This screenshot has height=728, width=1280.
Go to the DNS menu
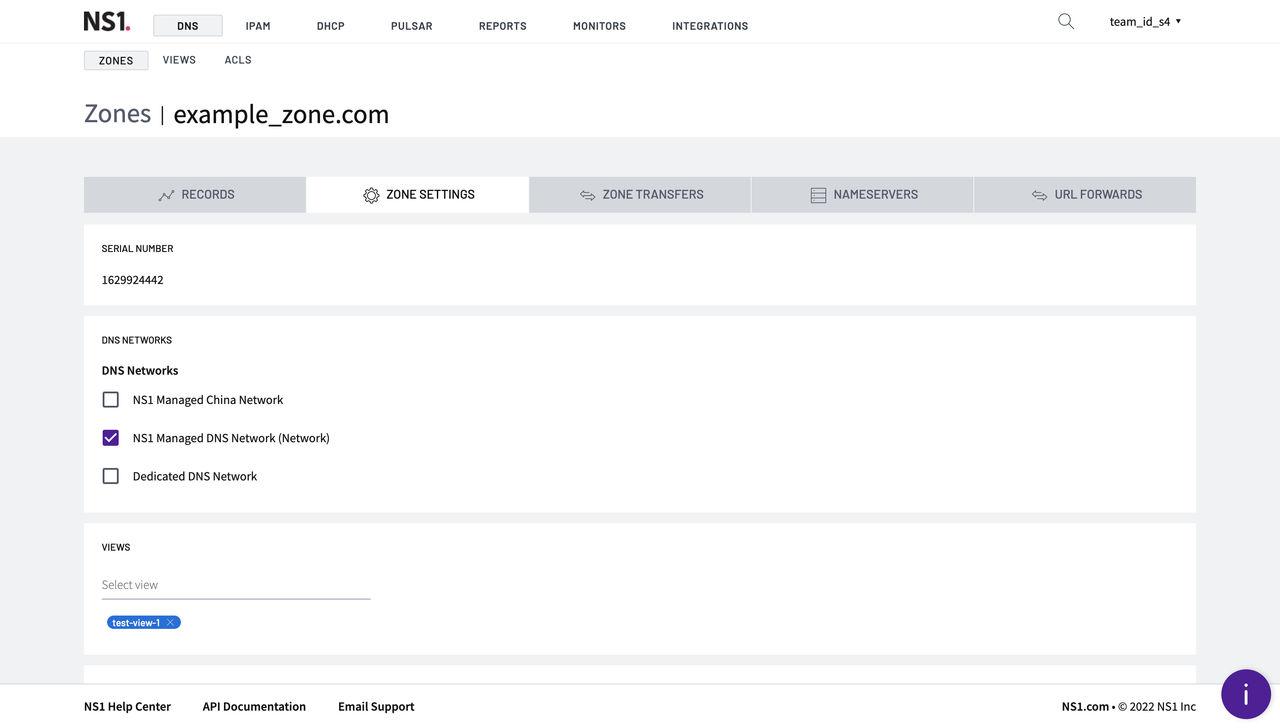coord(188,26)
